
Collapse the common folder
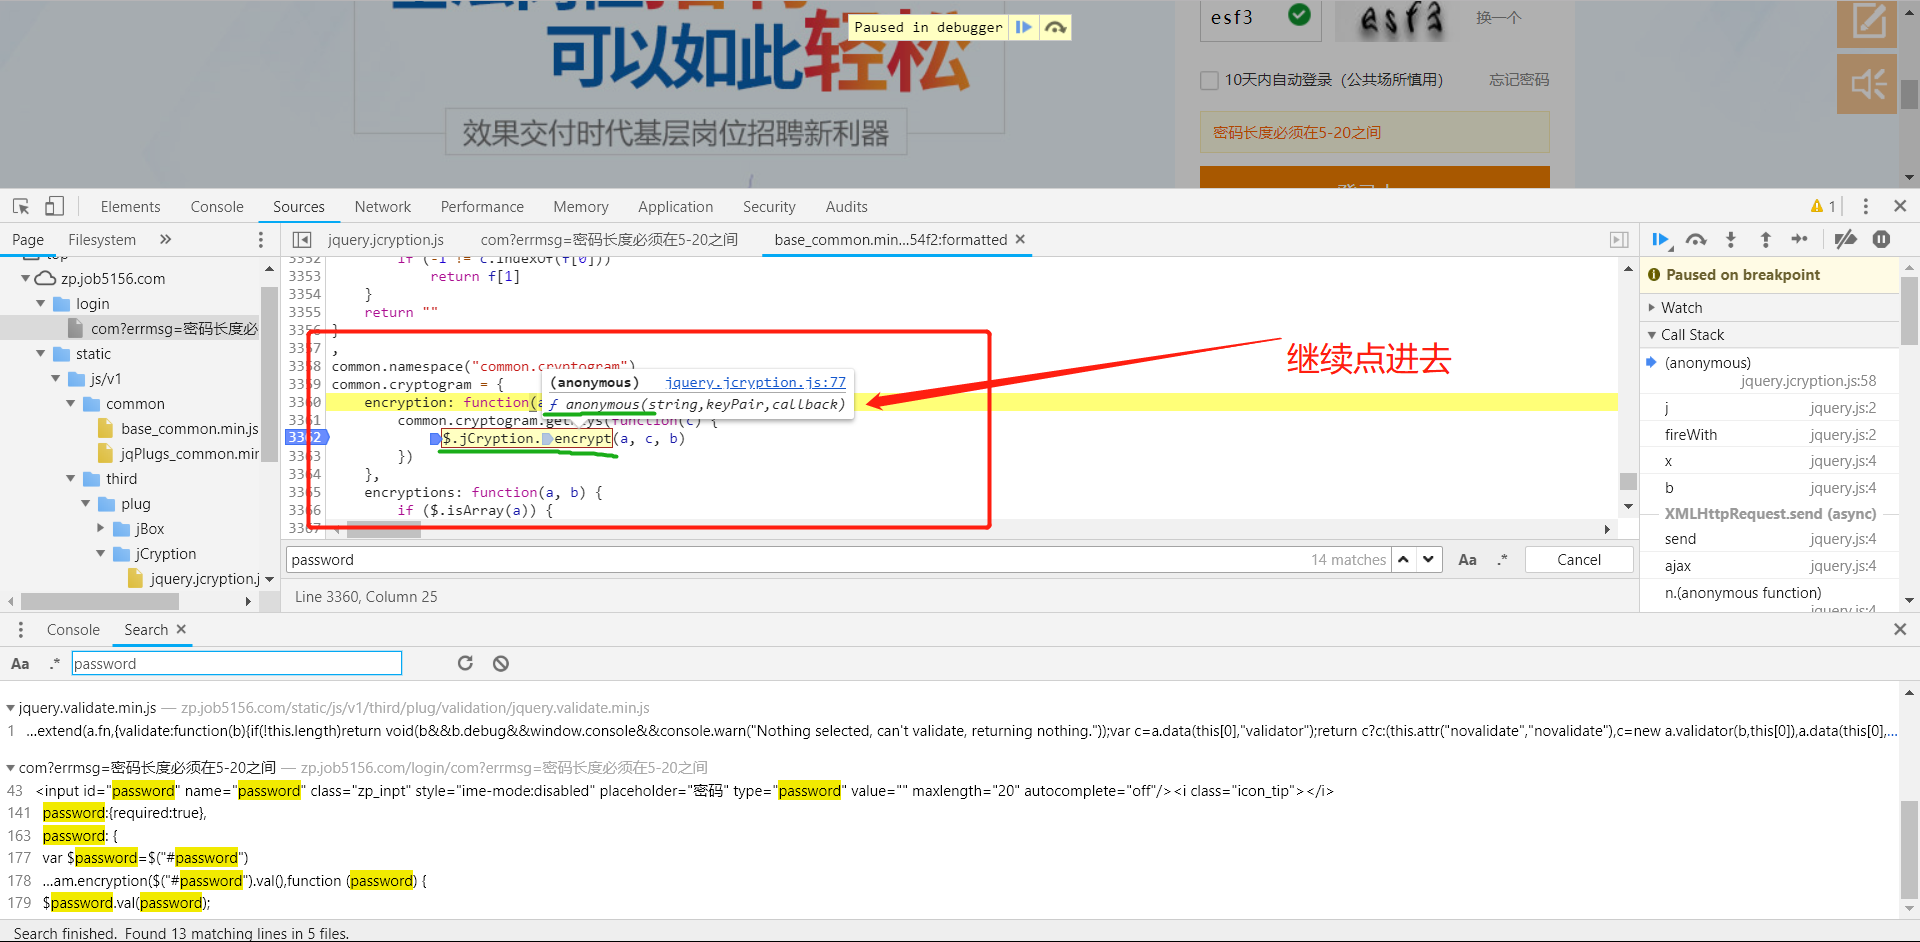click(70, 403)
